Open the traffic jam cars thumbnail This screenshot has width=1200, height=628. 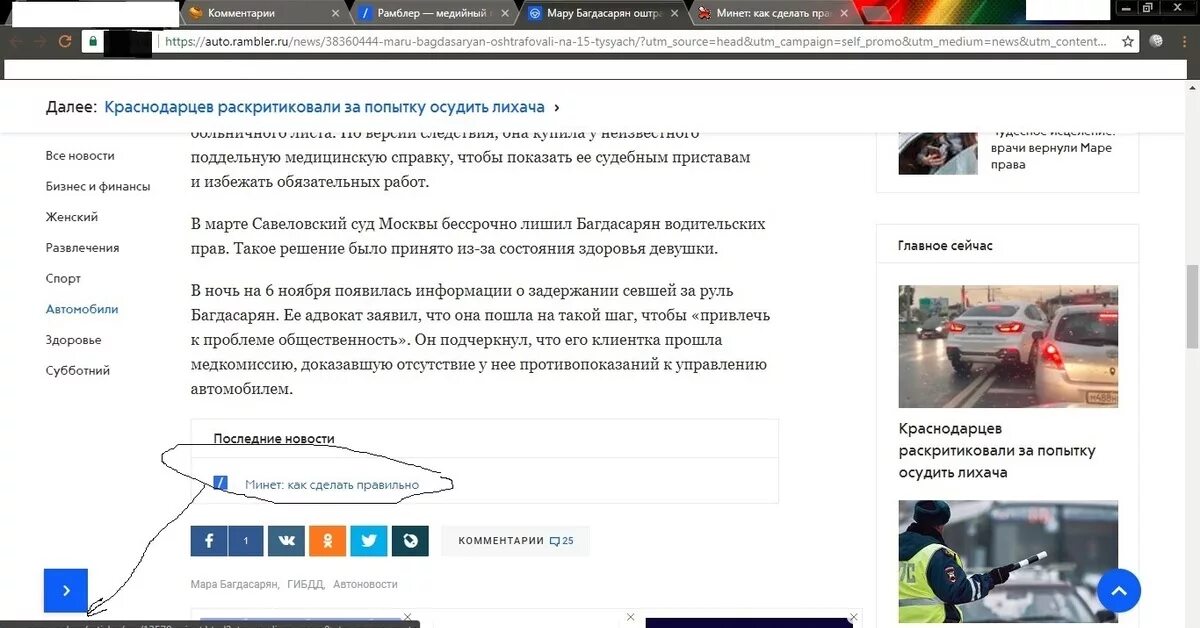click(1008, 346)
